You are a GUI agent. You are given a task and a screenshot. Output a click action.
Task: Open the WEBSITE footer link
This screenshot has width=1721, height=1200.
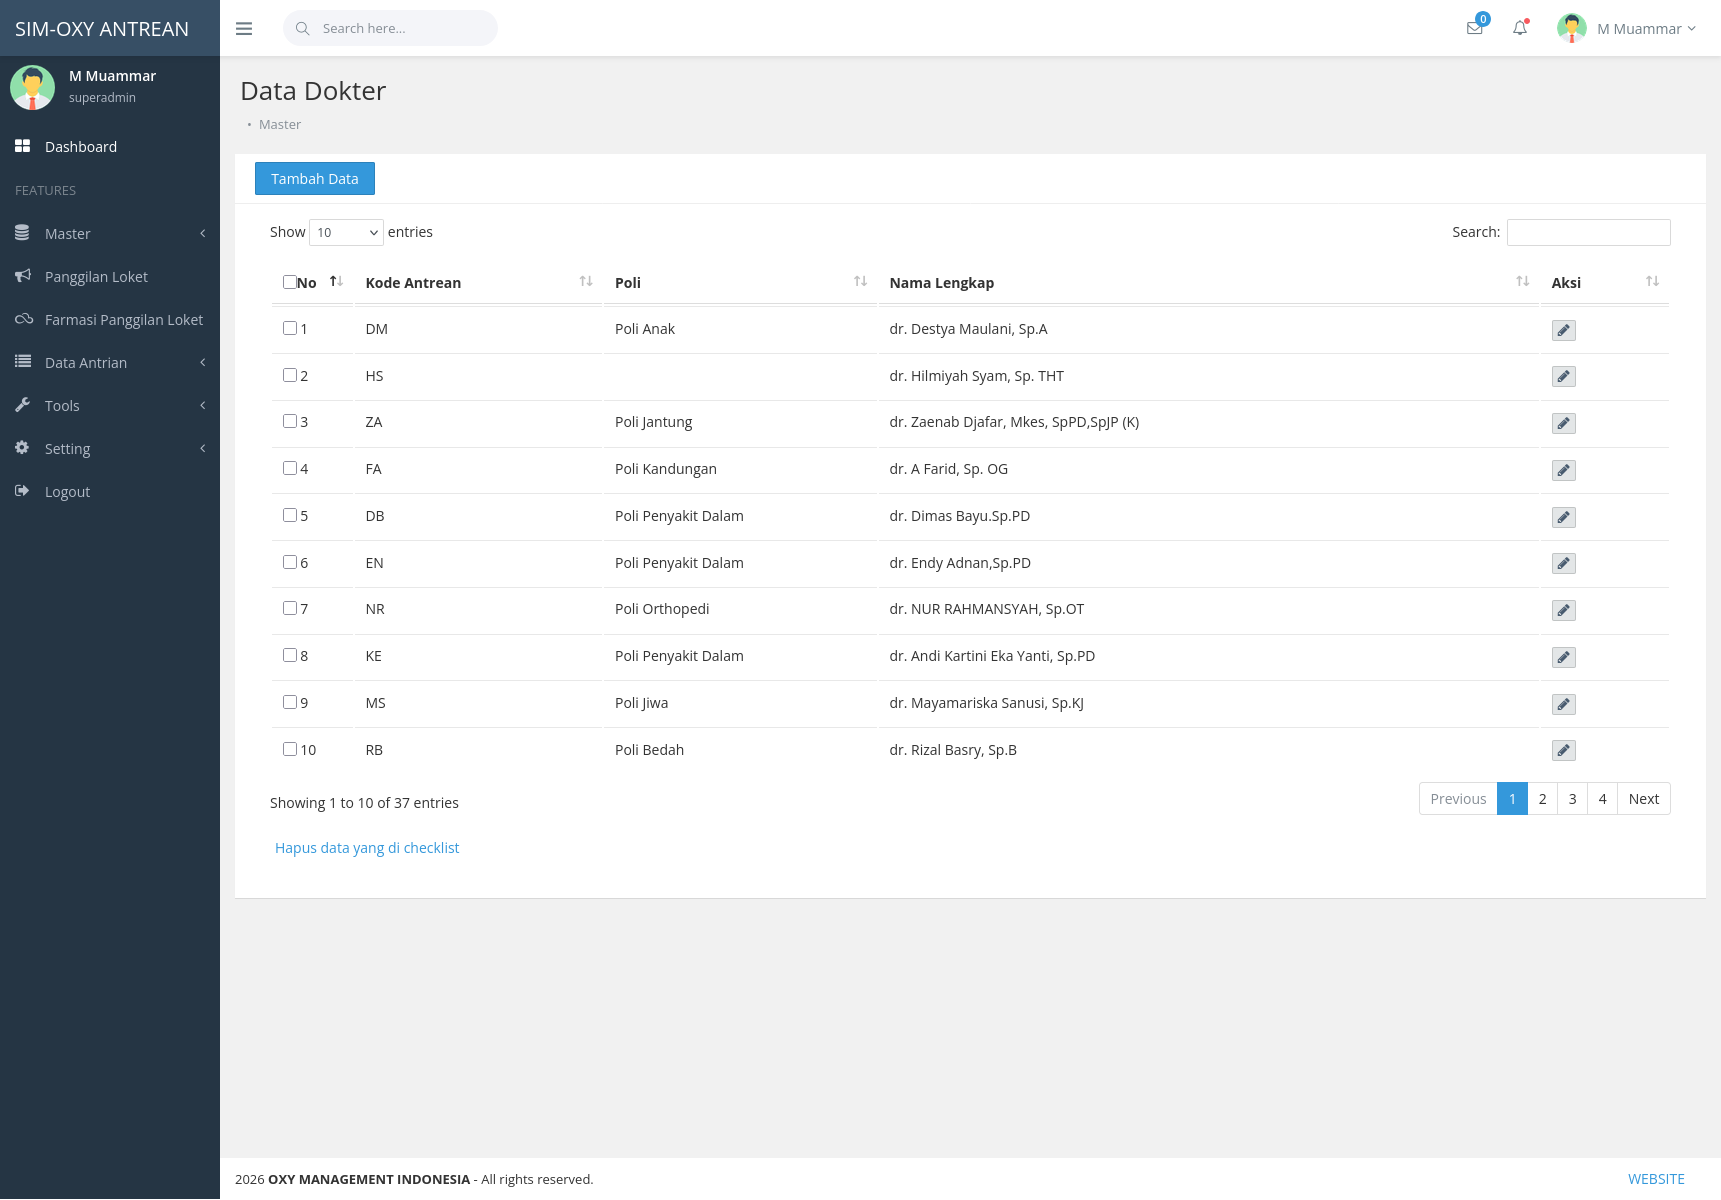pos(1656,1179)
